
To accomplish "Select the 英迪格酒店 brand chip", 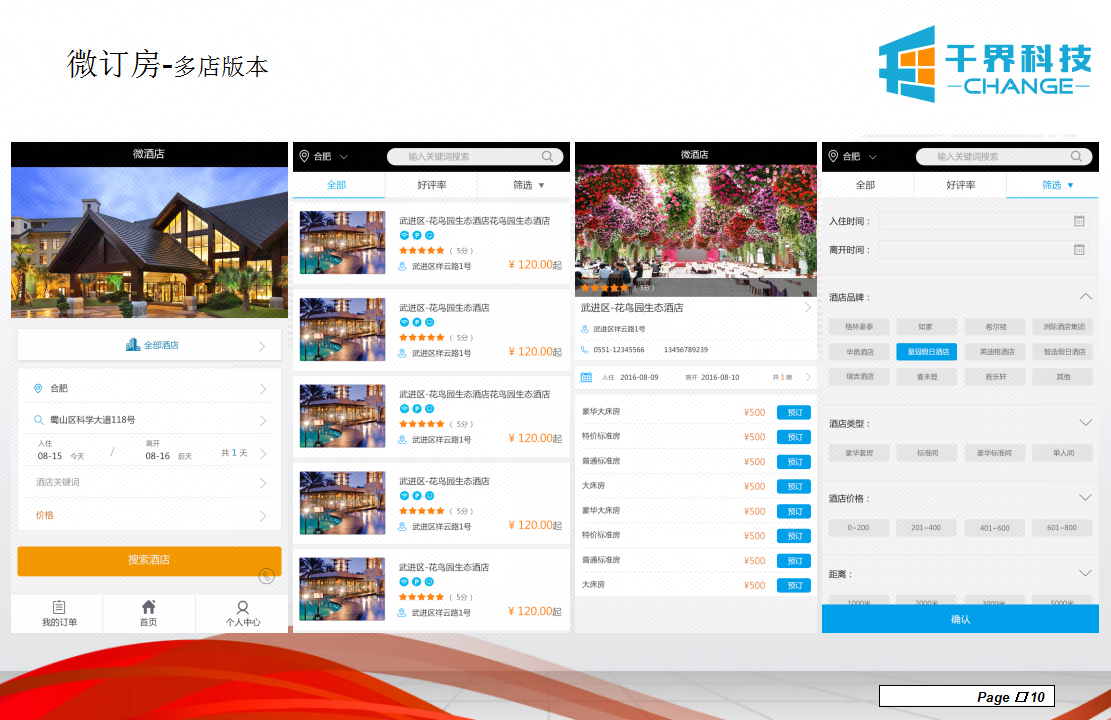I will click(995, 351).
